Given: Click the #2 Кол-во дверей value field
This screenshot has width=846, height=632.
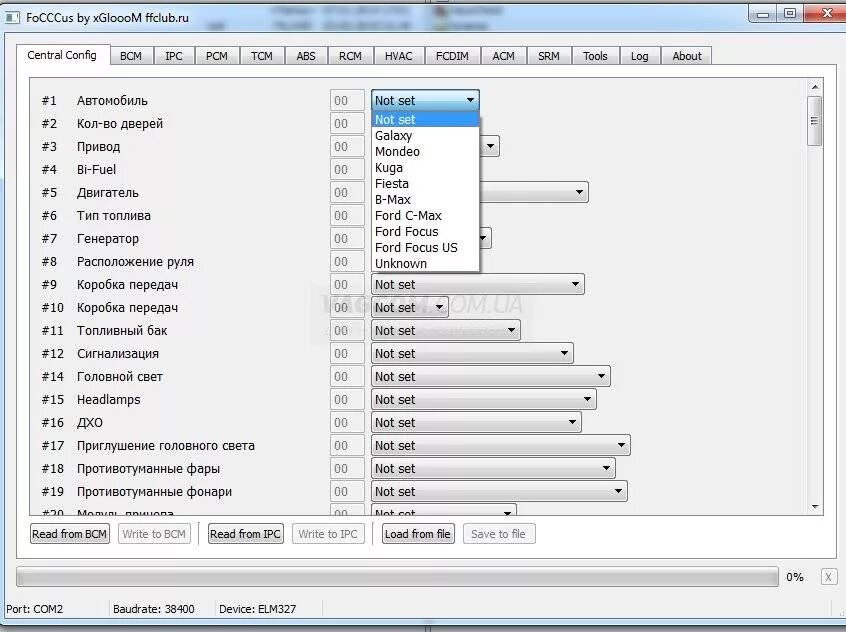Looking at the screenshot, I should (347, 124).
